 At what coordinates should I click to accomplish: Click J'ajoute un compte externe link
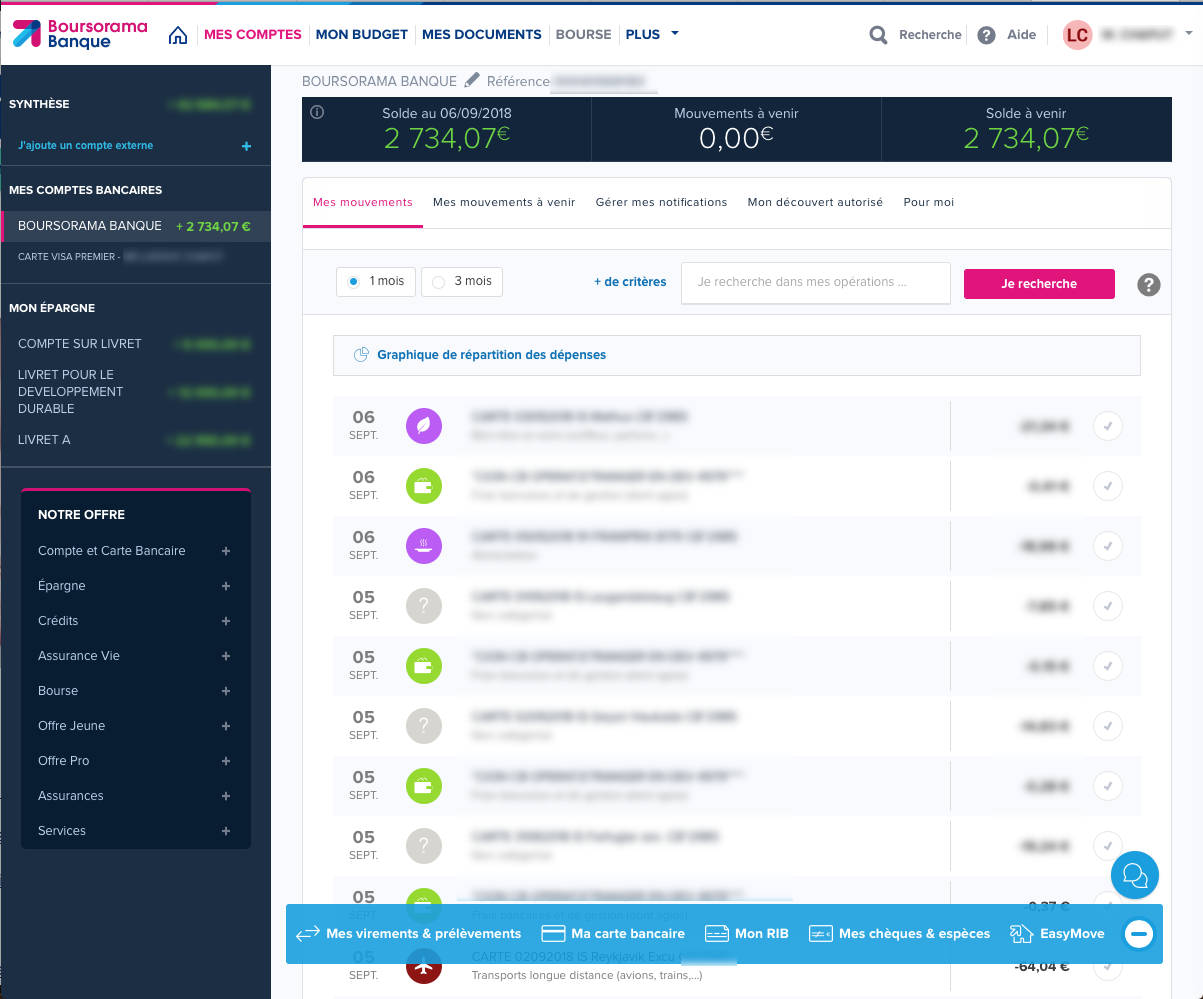[x=86, y=146]
